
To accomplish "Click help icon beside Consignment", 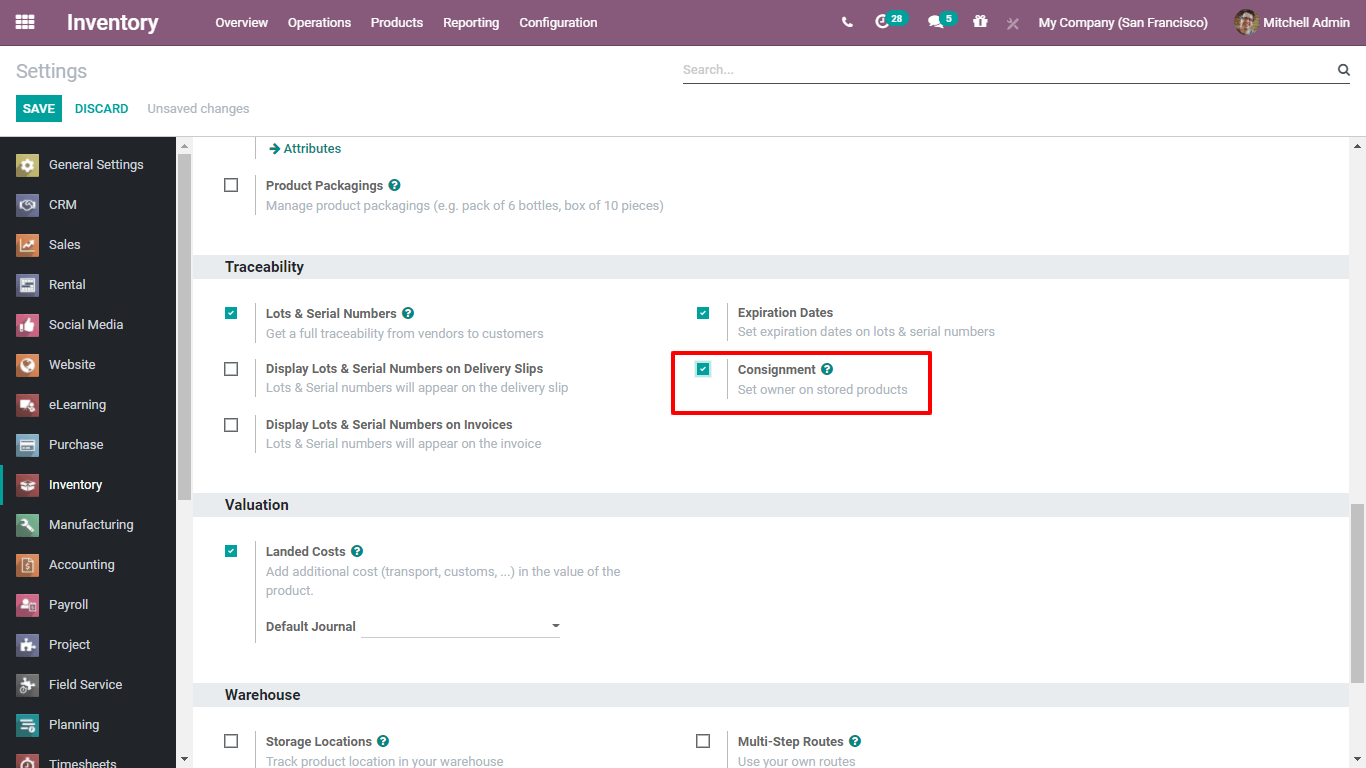I will pyautogui.click(x=827, y=369).
